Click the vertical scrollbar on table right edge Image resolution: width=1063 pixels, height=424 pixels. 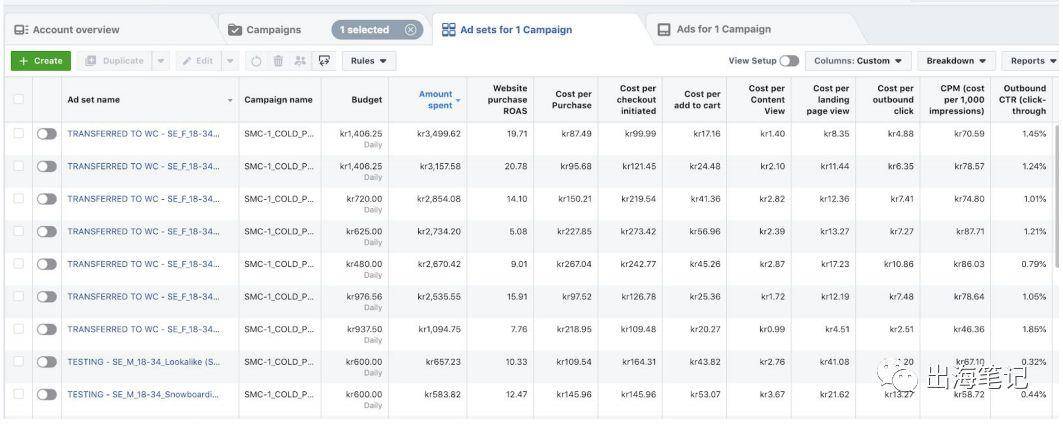pos(1057,197)
